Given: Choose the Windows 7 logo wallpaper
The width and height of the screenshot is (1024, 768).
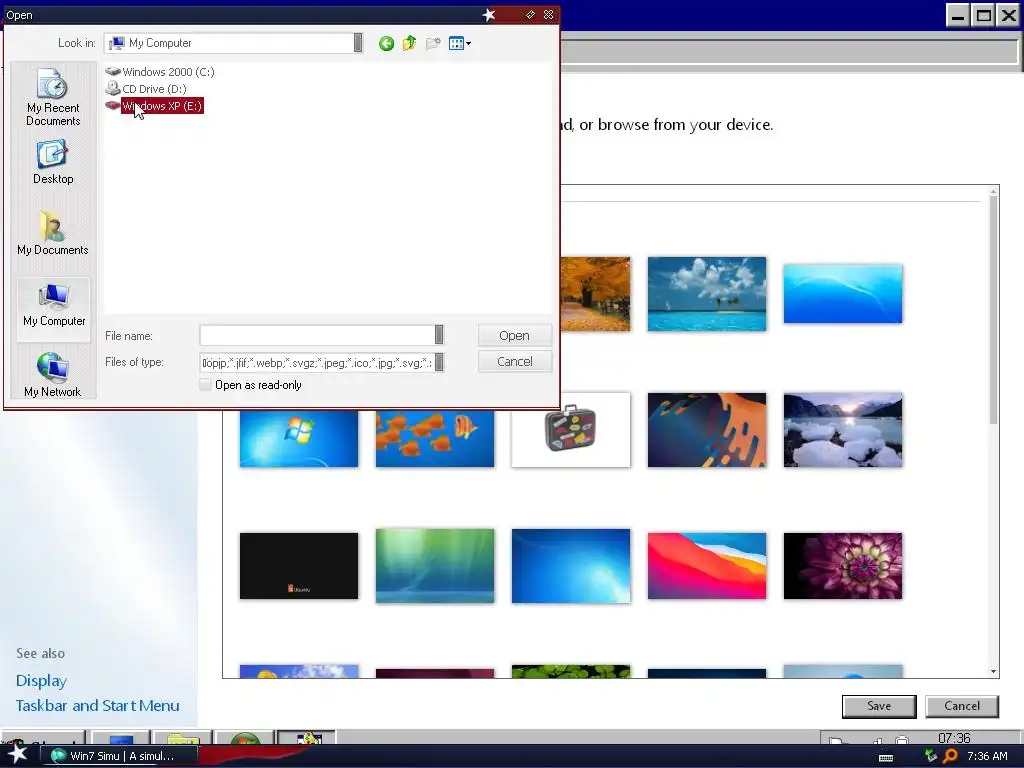Looking at the screenshot, I should 298,438.
